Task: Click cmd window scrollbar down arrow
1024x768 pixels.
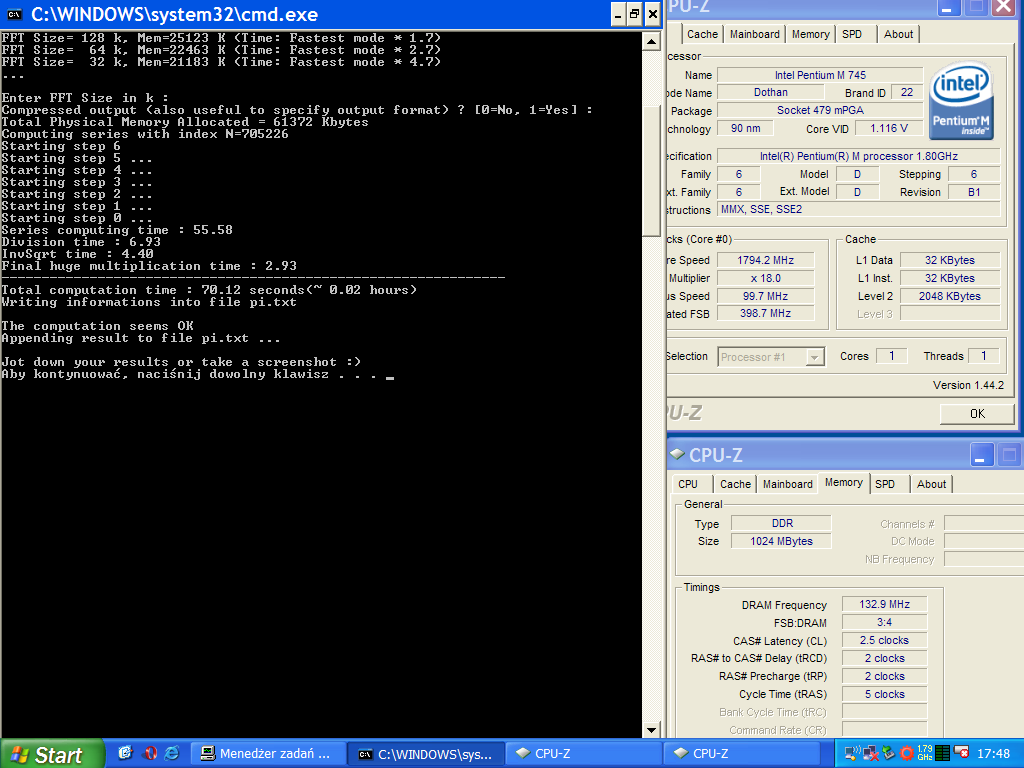Action: point(651,729)
